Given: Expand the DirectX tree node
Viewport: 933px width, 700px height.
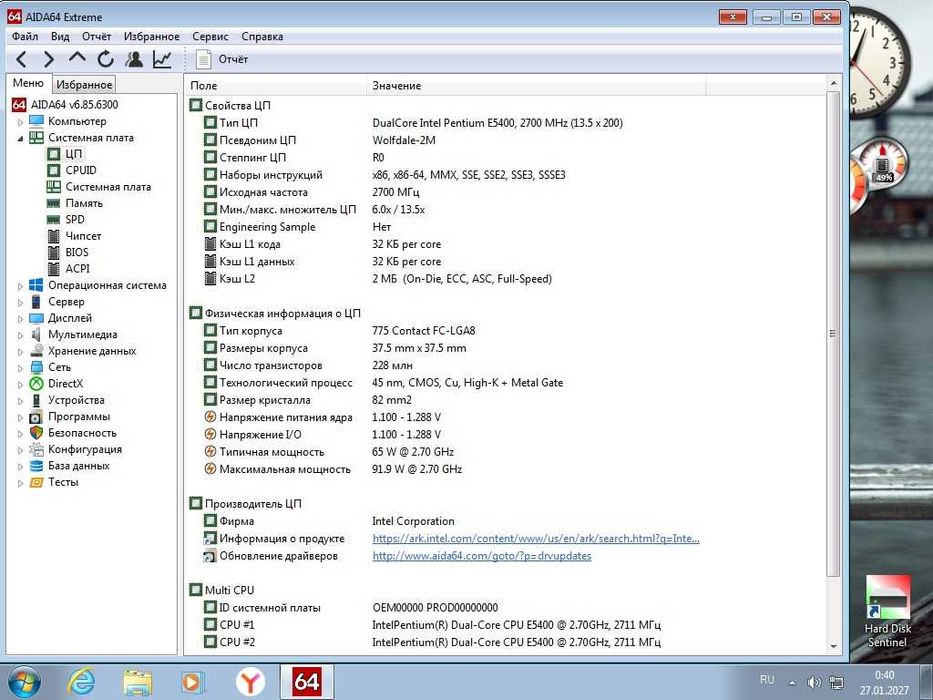Looking at the screenshot, I should coord(20,384).
